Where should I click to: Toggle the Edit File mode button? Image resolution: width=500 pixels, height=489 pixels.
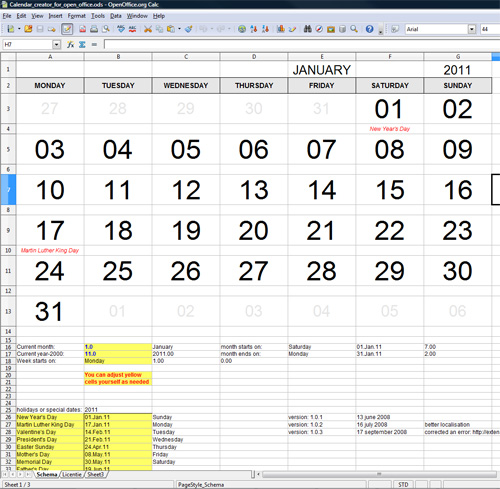[67, 29]
